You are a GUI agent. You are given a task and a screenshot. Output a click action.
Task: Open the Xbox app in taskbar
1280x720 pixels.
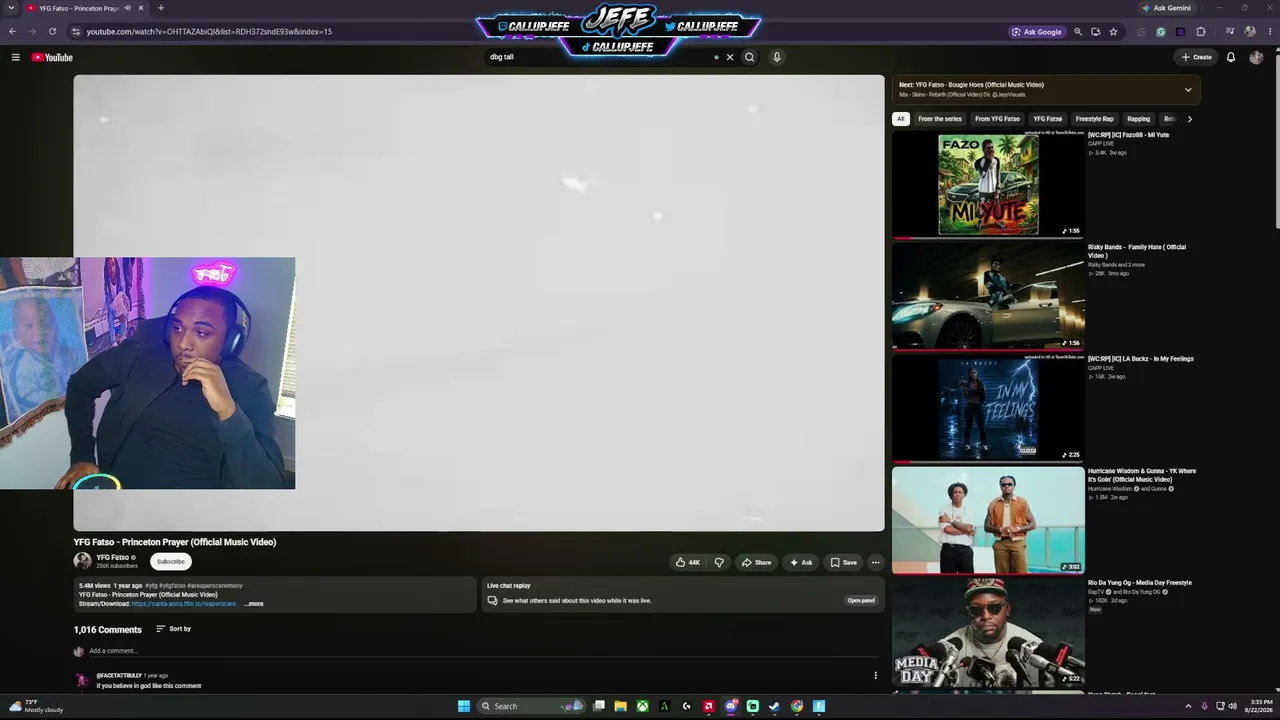(x=642, y=706)
